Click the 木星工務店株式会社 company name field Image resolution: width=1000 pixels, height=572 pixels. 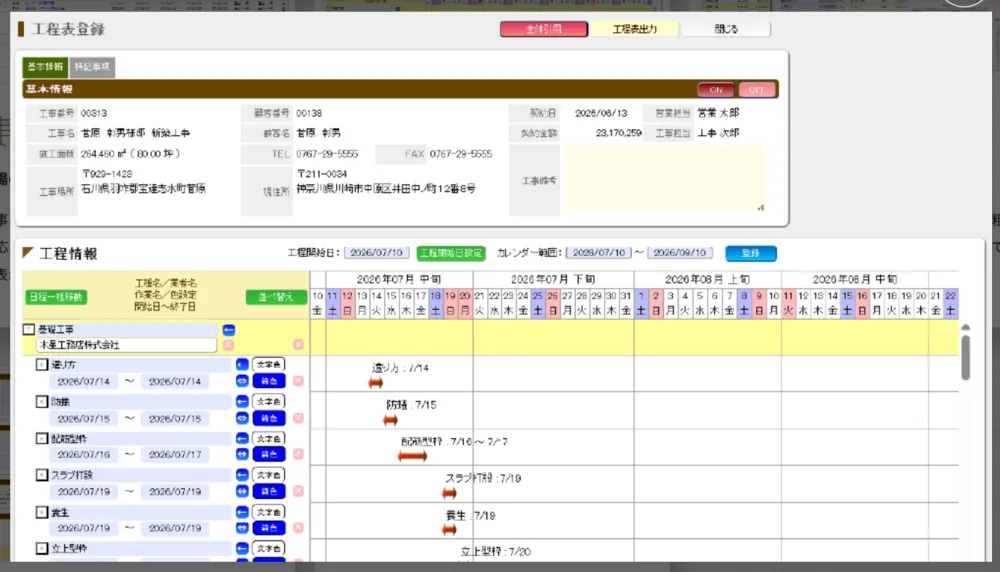pos(126,345)
